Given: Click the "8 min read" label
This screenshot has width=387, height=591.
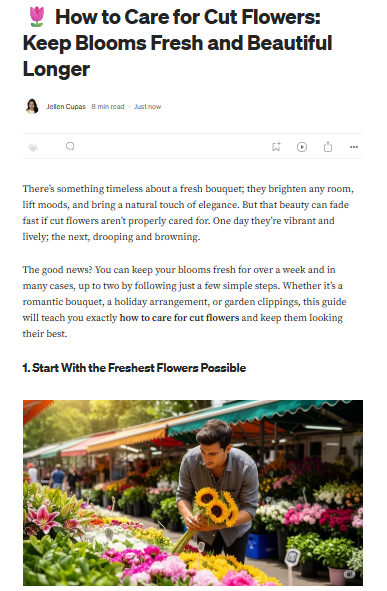Looking at the screenshot, I should coord(108,107).
